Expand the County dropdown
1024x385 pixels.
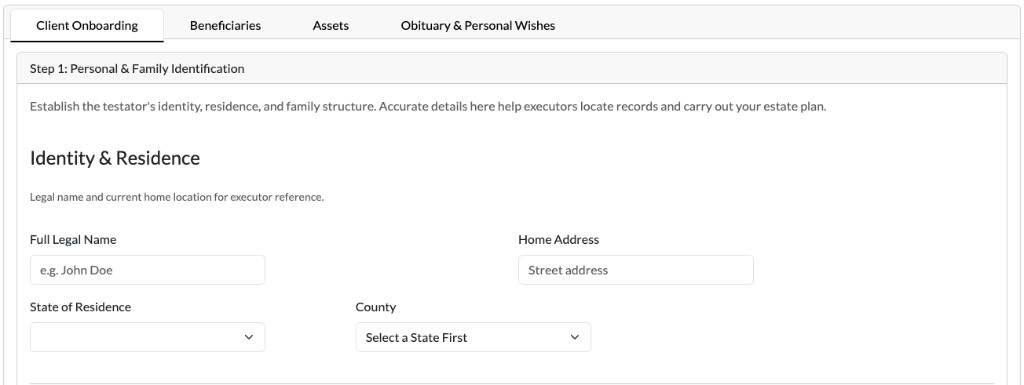pos(473,337)
